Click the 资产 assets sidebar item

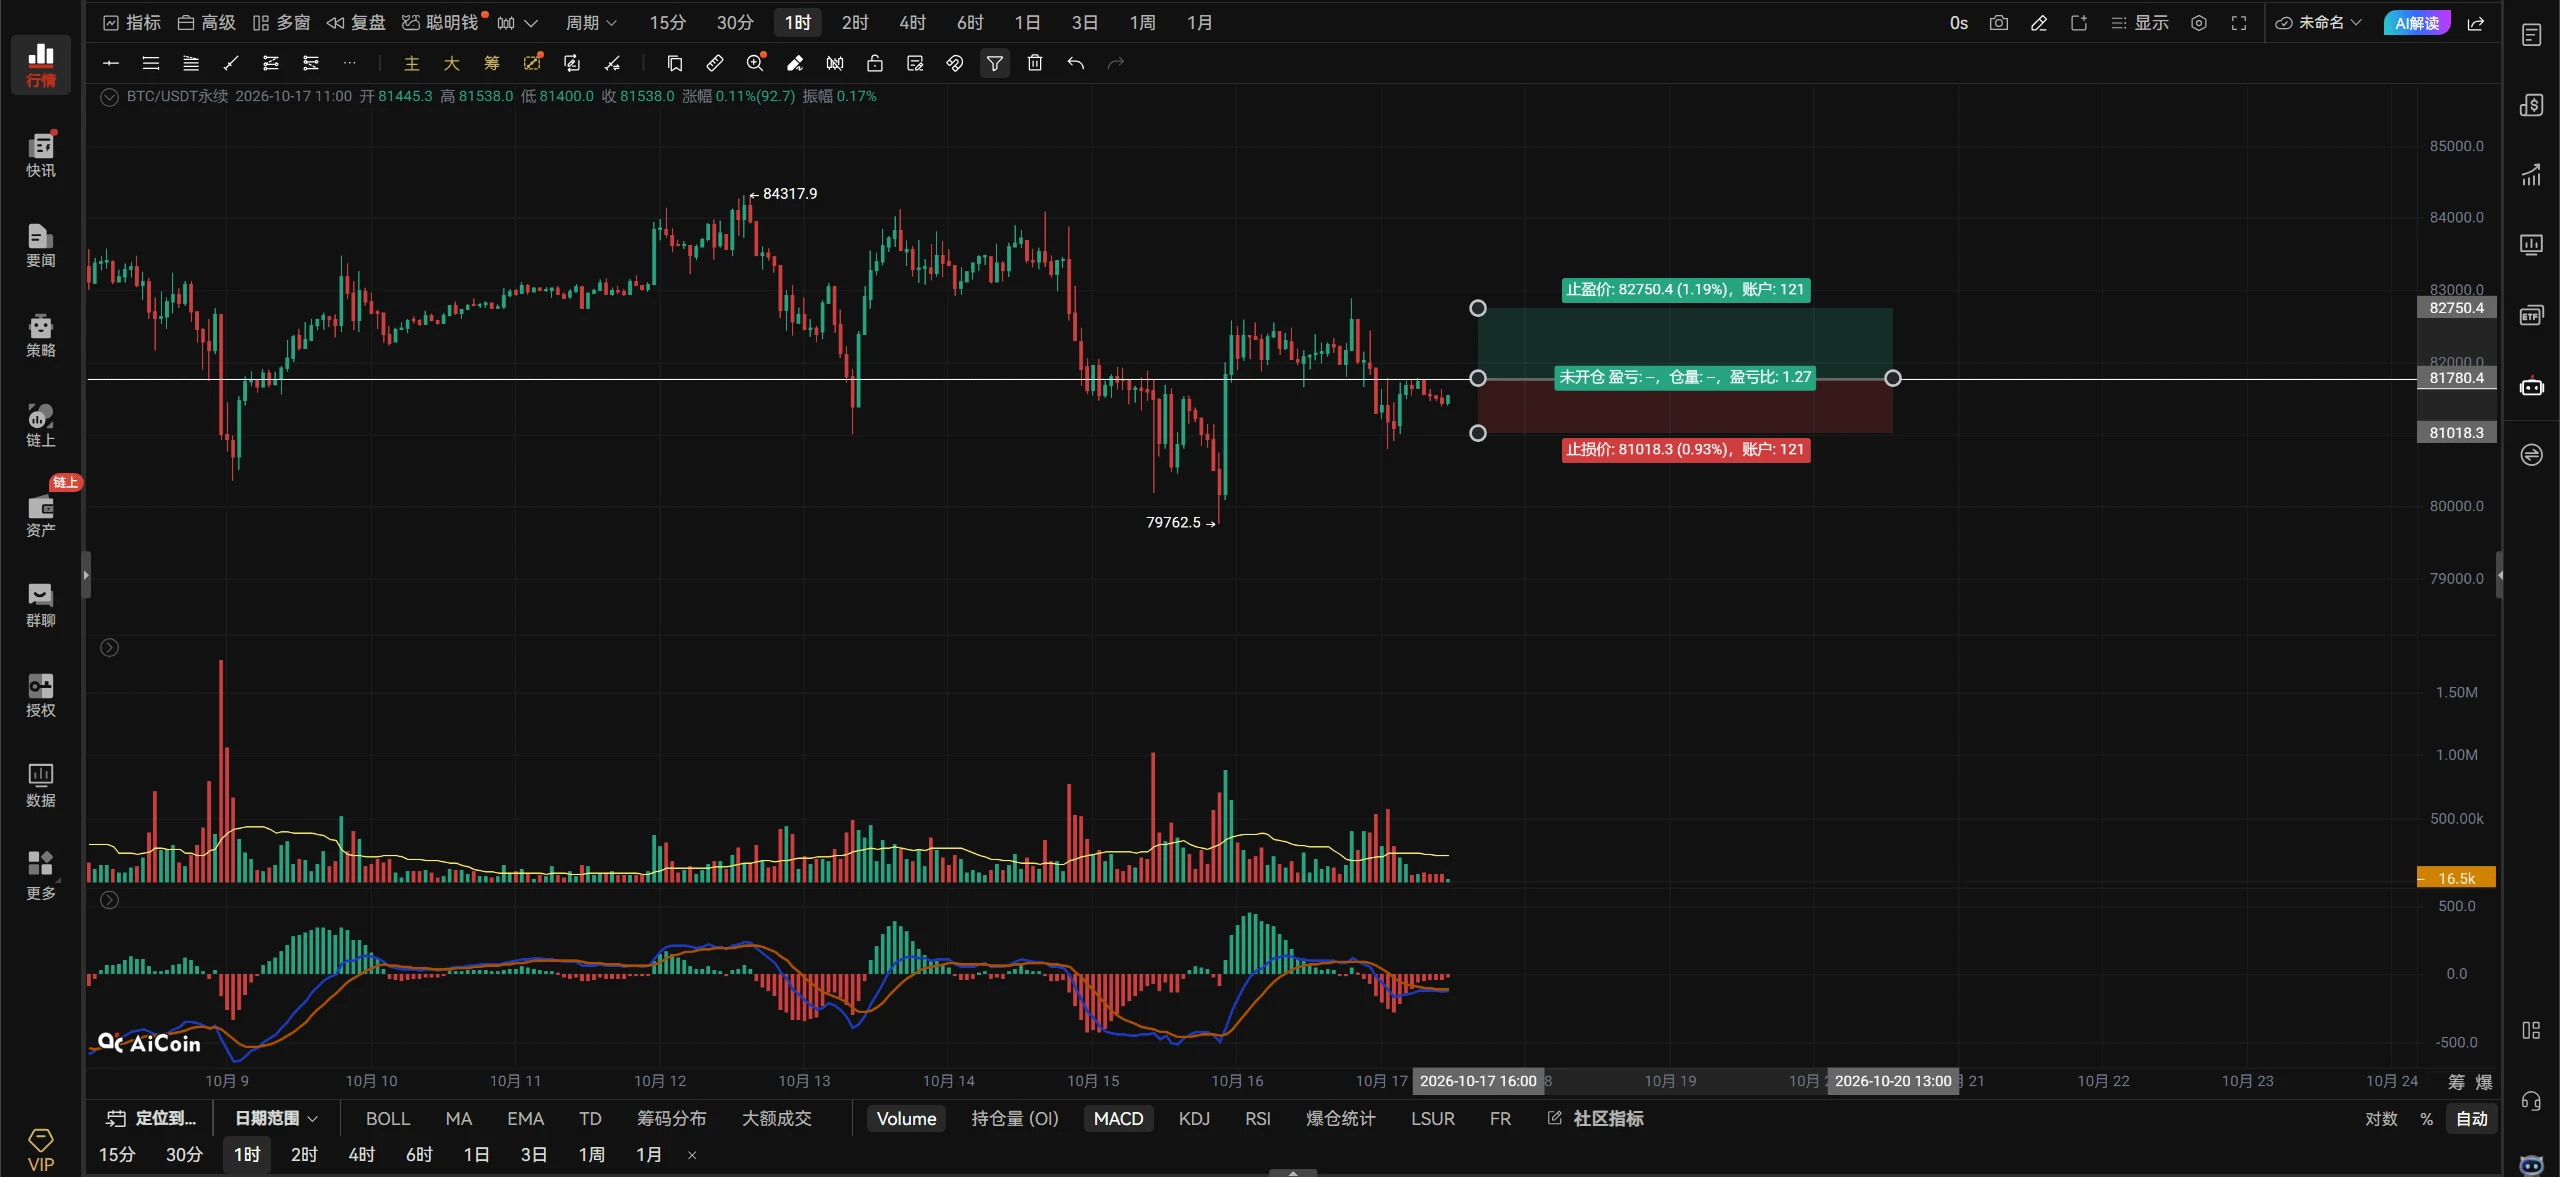click(x=41, y=515)
